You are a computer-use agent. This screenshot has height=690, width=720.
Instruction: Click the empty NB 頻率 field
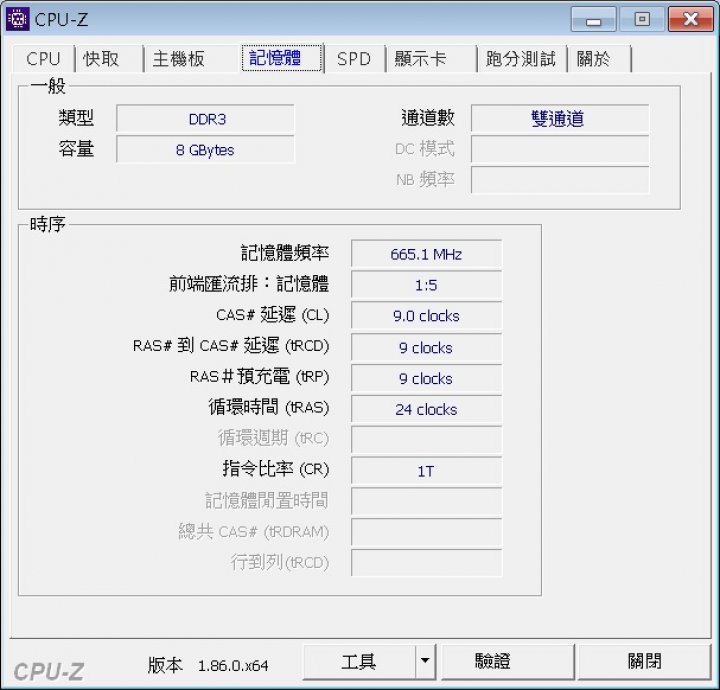click(560, 180)
